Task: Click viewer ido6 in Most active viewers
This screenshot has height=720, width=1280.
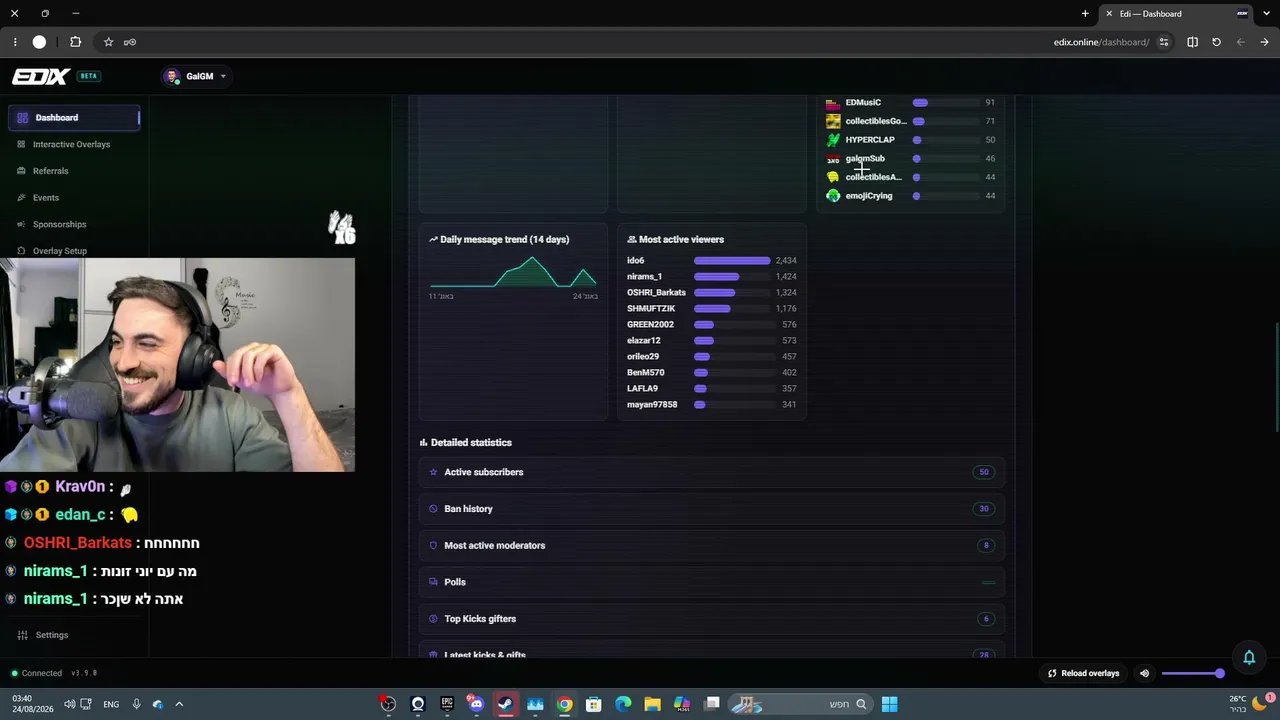Action: 636,261
